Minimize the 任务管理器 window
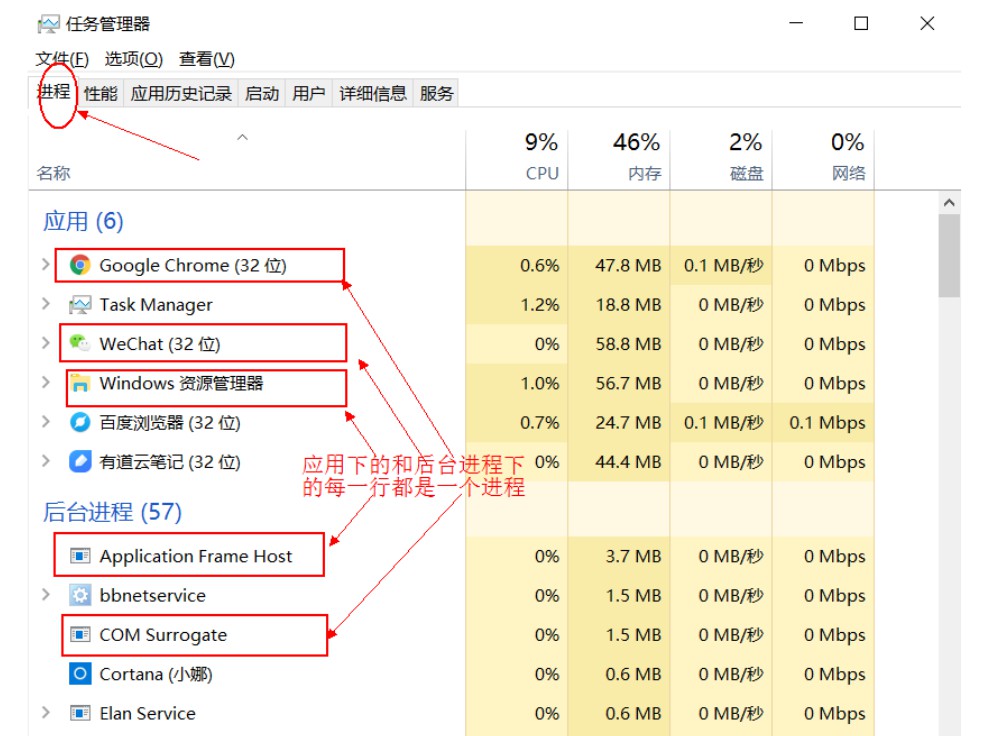992x736 pixels. 796,23
